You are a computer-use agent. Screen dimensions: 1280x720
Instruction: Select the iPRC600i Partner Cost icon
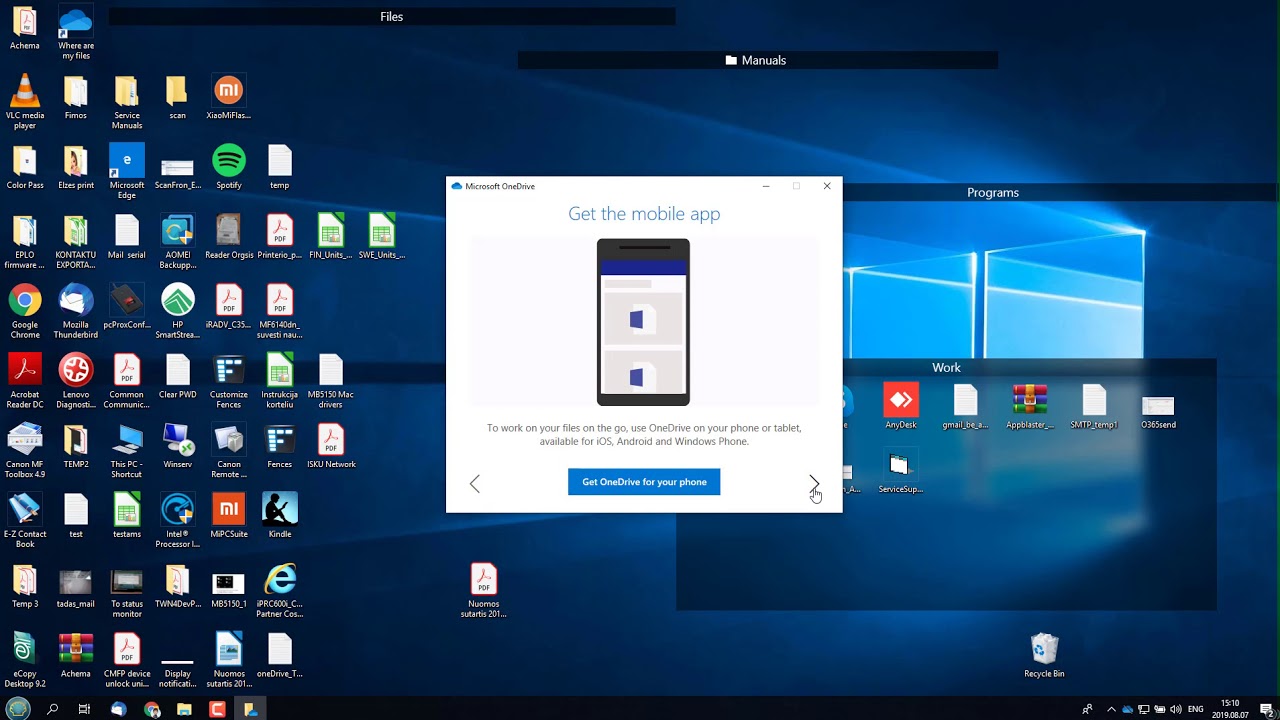pyautogui.click(x=280, y=591)
